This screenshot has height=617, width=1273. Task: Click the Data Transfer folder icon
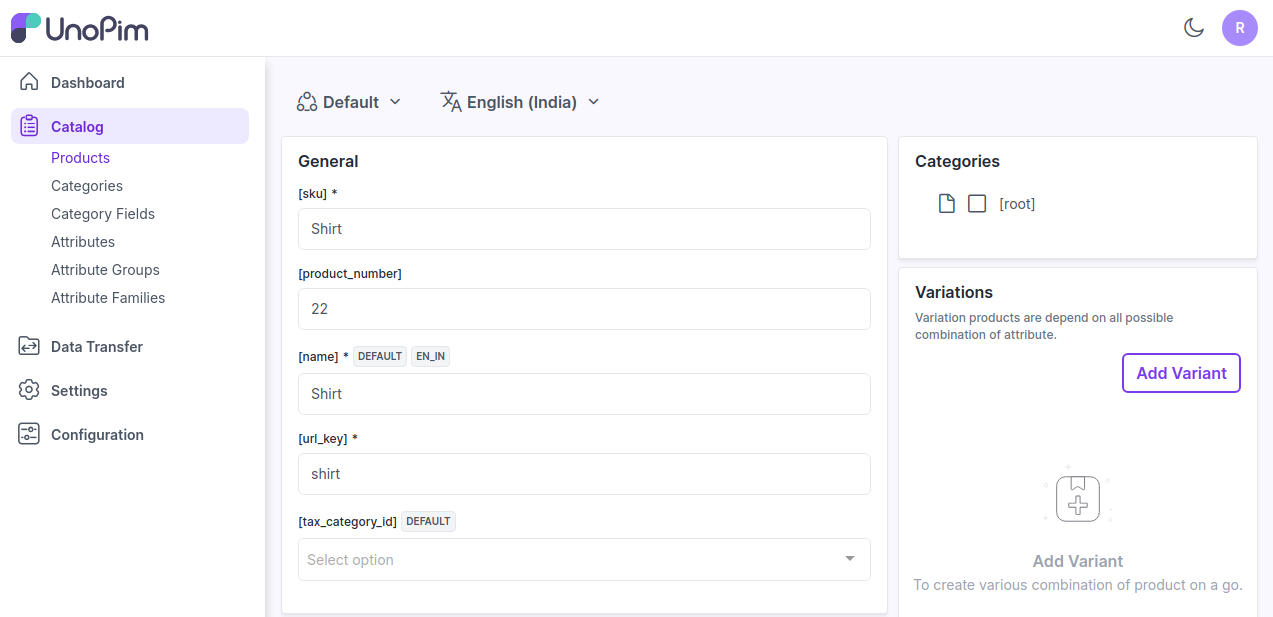coord(29,346)
